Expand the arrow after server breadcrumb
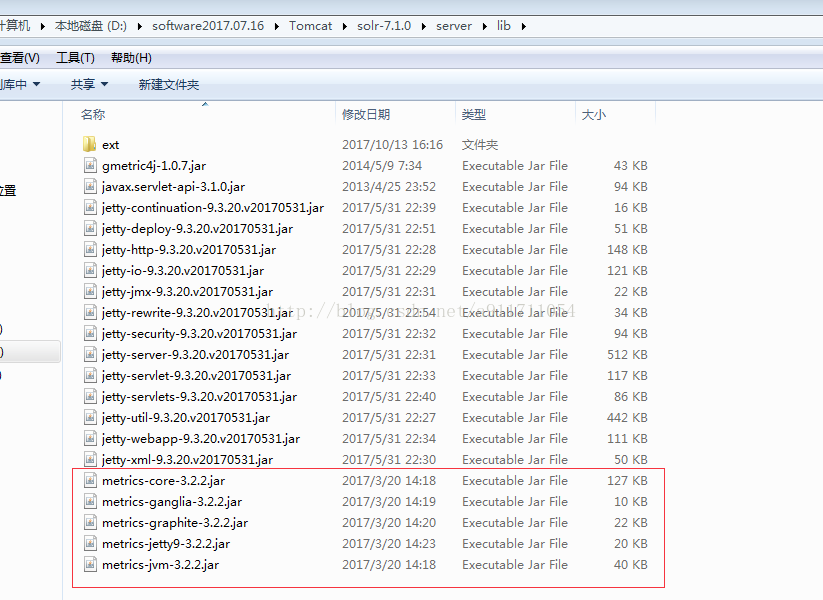This screenshot has width=823, height=600. coord(484,26)
